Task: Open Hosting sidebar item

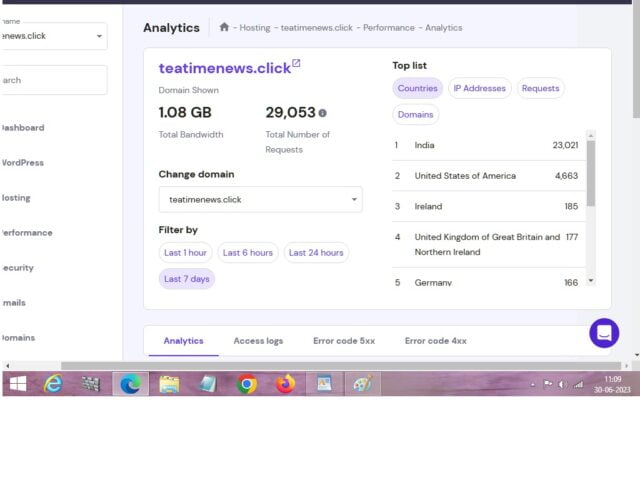Action: [x=16, y=198]
